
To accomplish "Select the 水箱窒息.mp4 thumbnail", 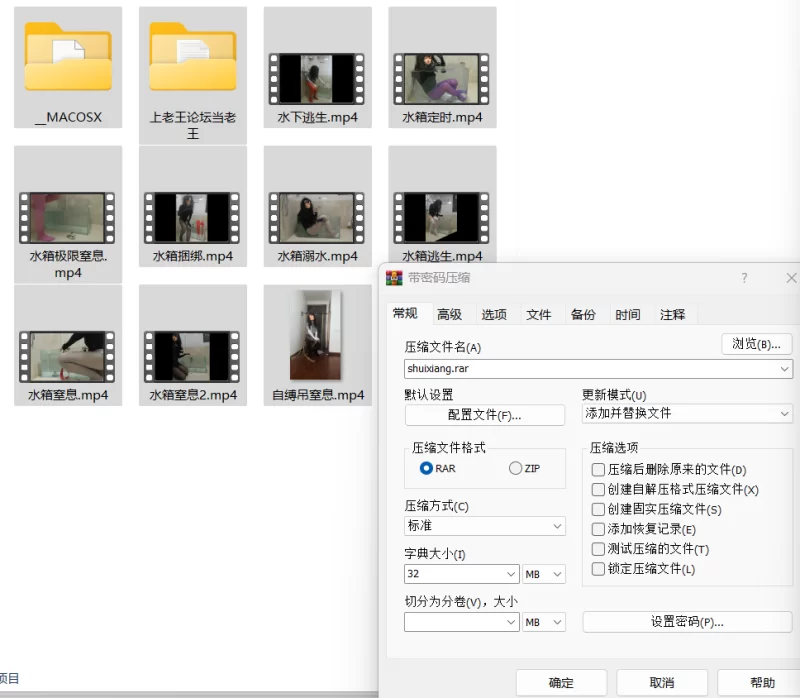I will [67, 357].
